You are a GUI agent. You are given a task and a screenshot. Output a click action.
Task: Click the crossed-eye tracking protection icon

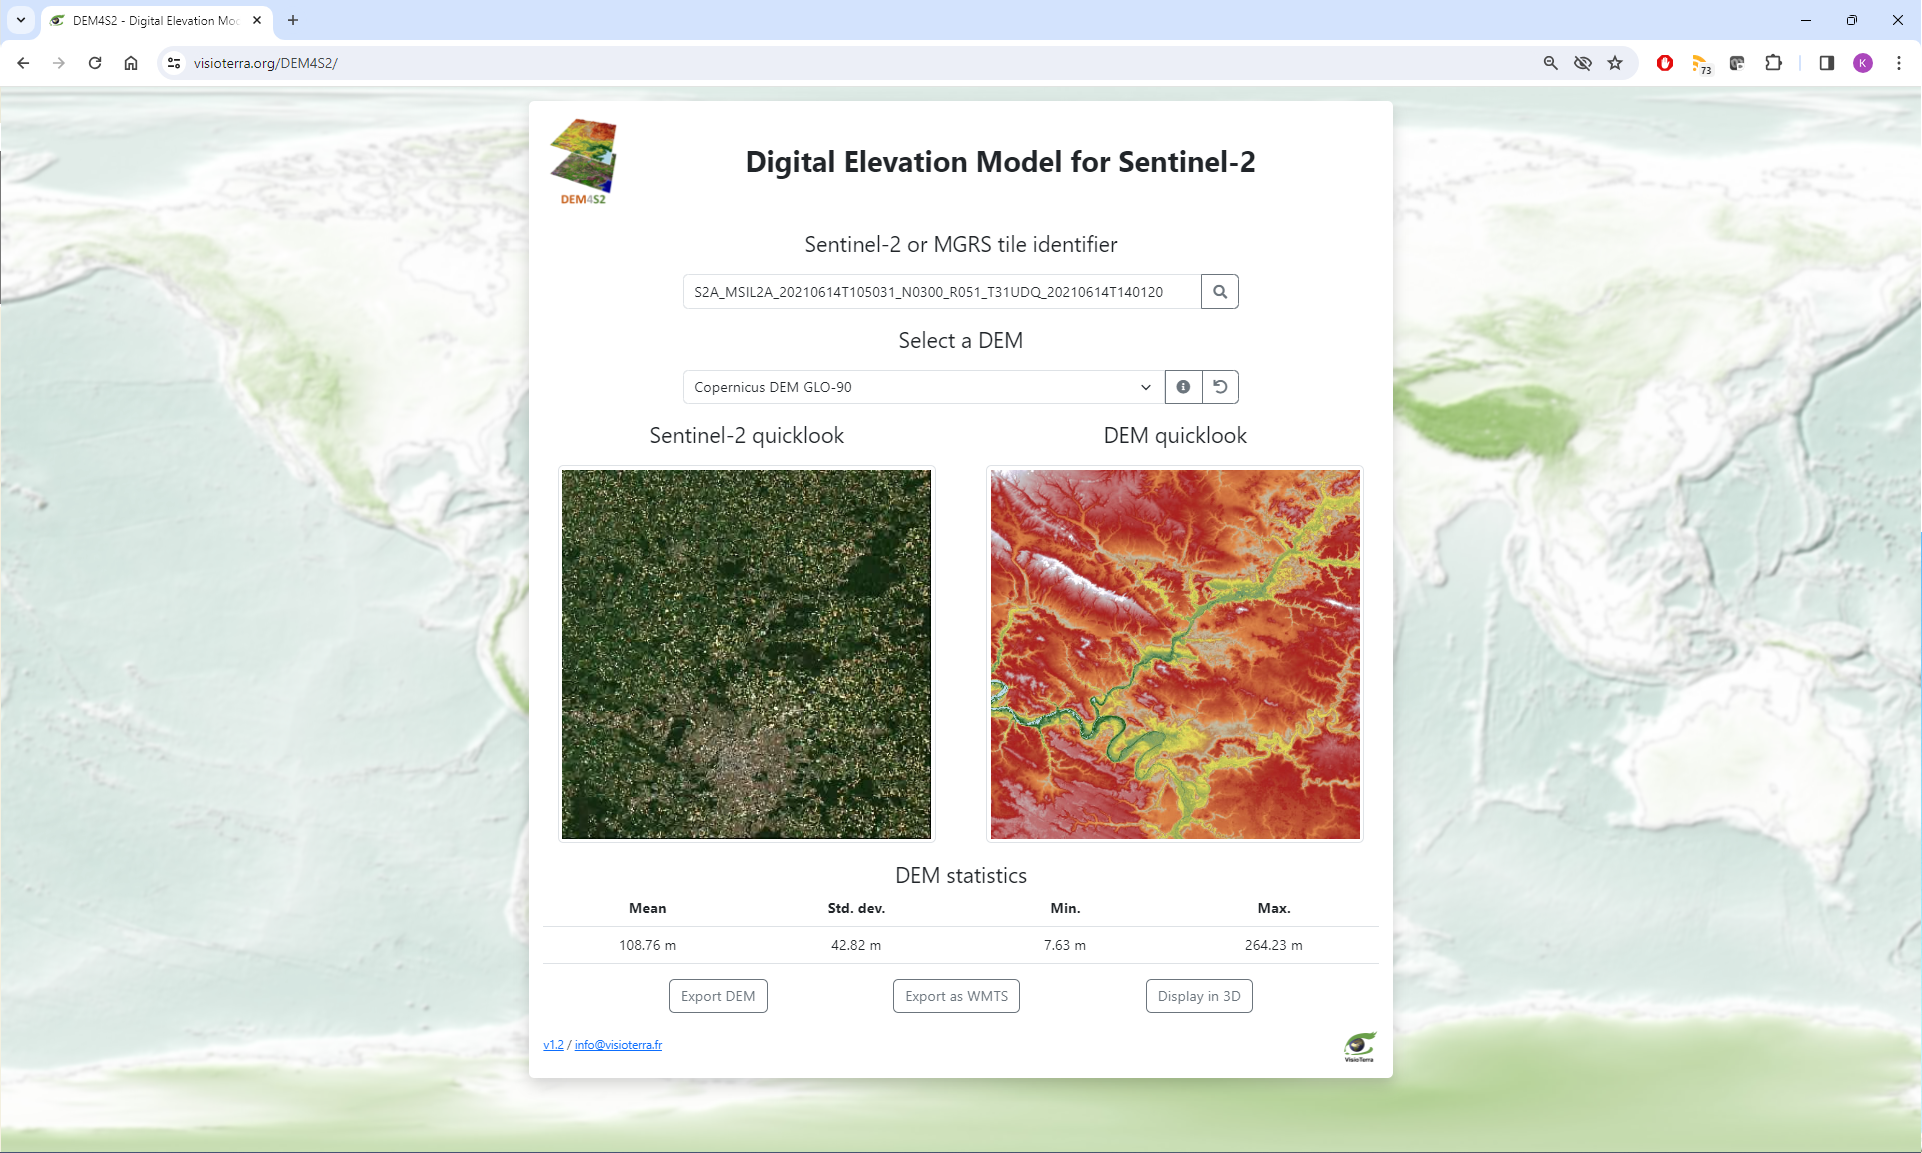coord(1582,63)
